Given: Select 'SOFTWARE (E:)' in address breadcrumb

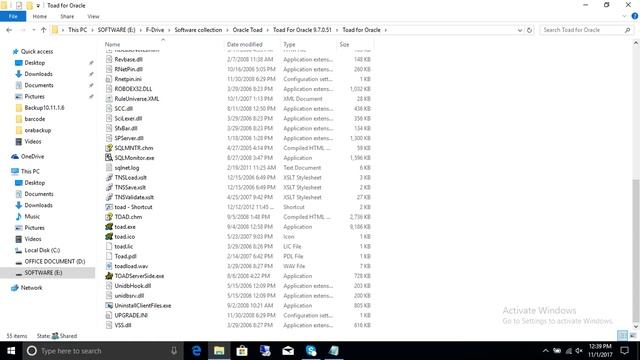Looking at the screenshot, I should pyautogui.click(x=116, y=30).
